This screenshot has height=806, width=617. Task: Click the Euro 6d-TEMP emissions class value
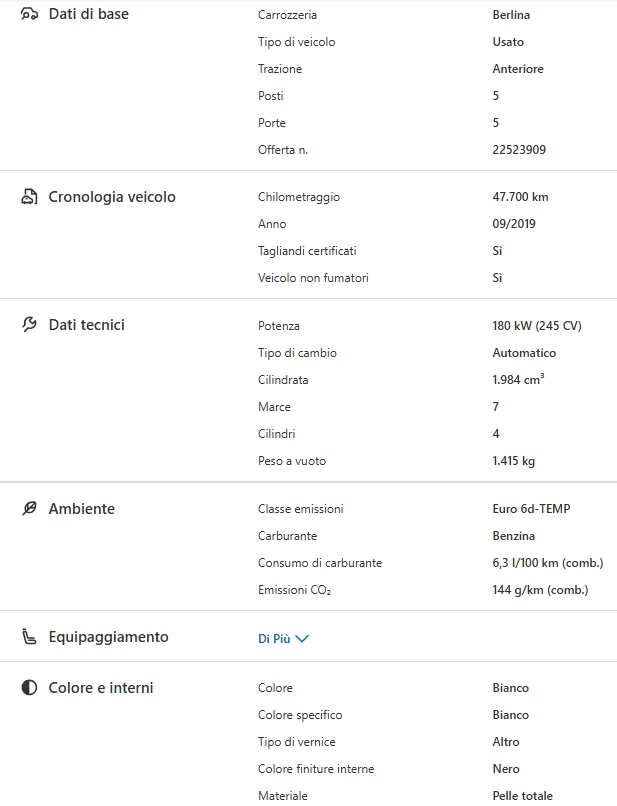pyautogui.click(x=531, y=509)
